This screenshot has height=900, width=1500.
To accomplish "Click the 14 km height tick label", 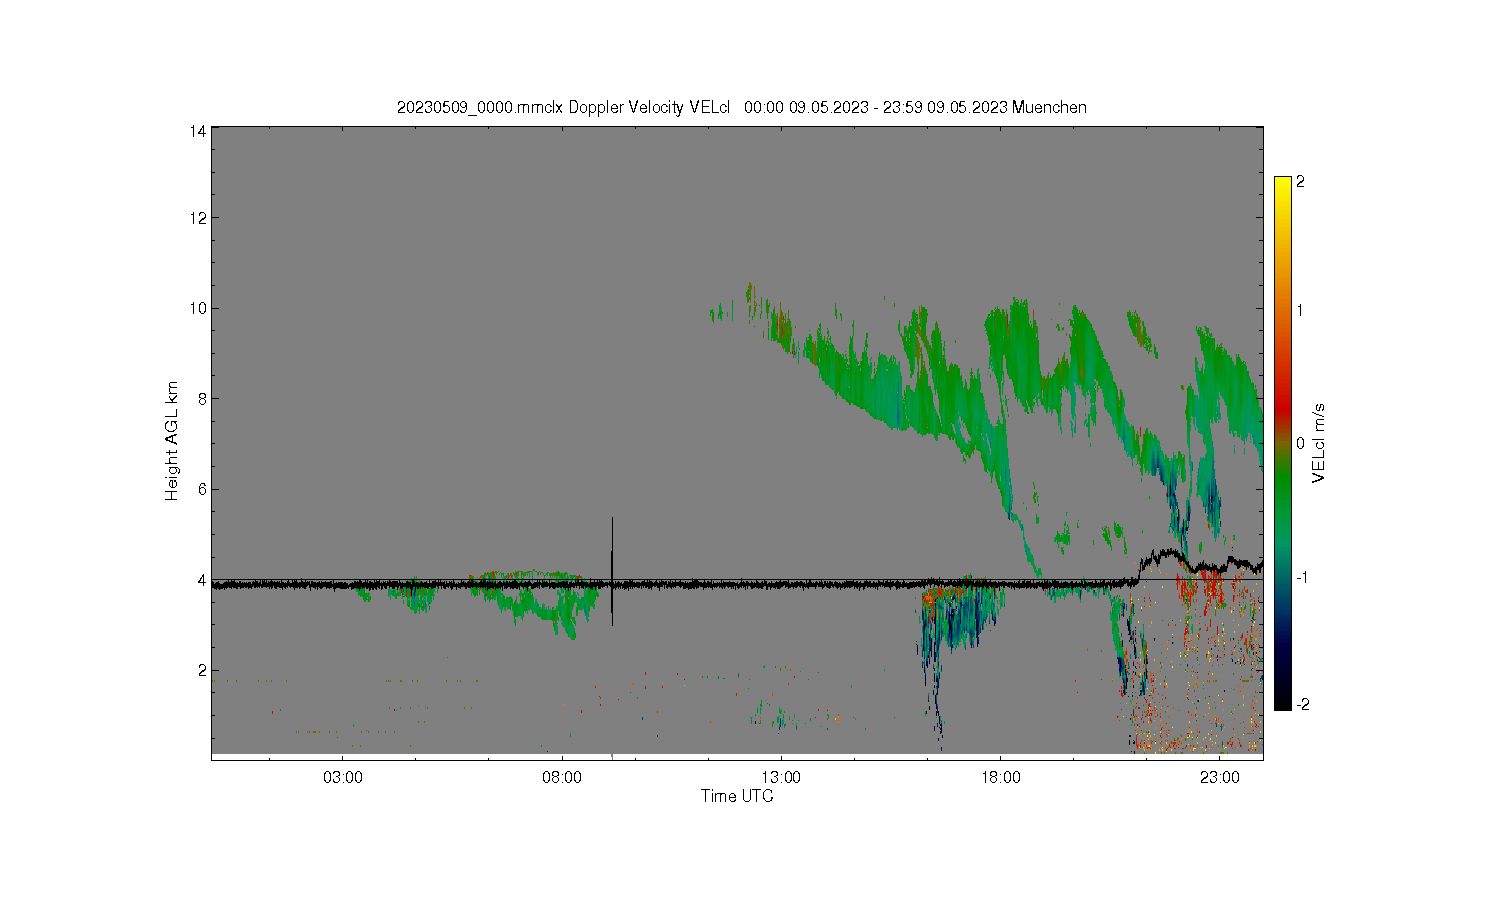I will (x=198, y=131).
